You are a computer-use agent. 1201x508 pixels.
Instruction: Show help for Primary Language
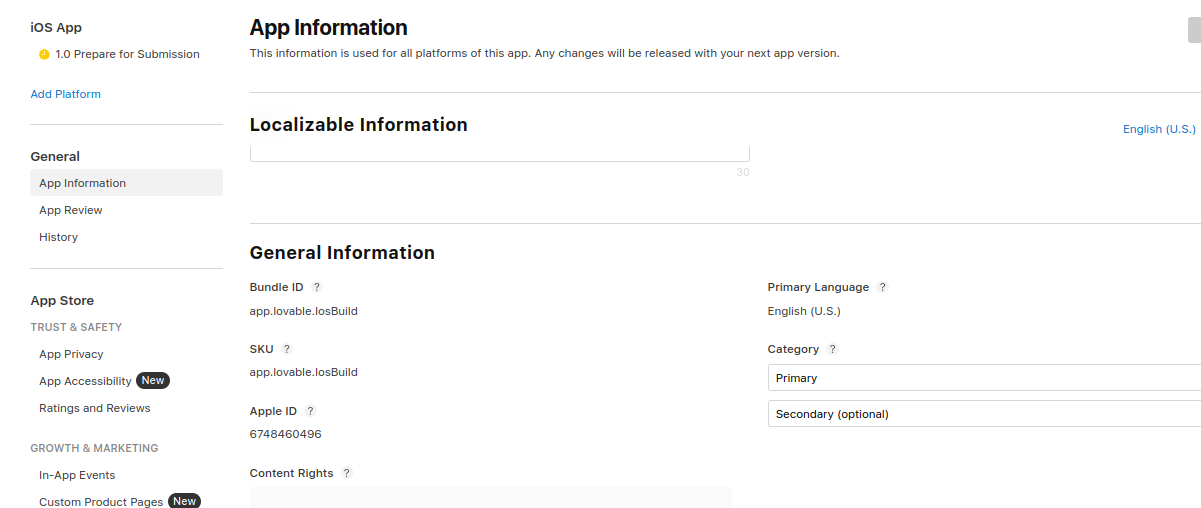click(882, 287)
